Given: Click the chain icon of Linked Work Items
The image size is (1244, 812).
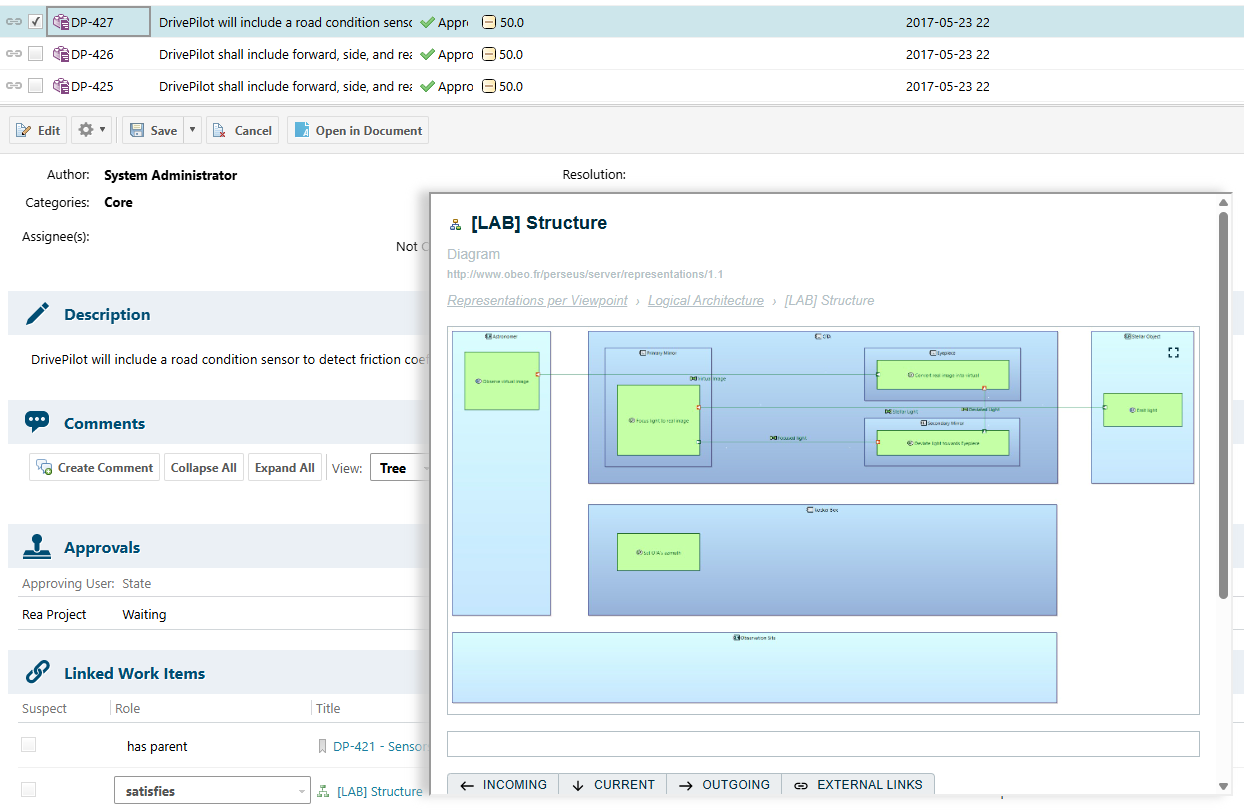Looking at the screenshot, I should tap(37, 672).
